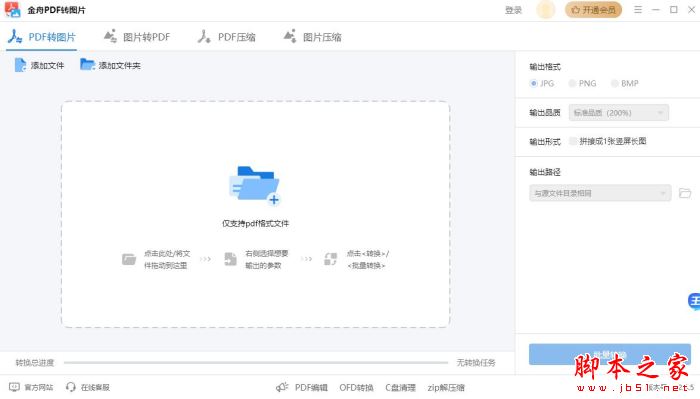Click the large folder plus icon in drop area
Image resolution: width=700 pixels, height=399 pixels.
(254, 185)
